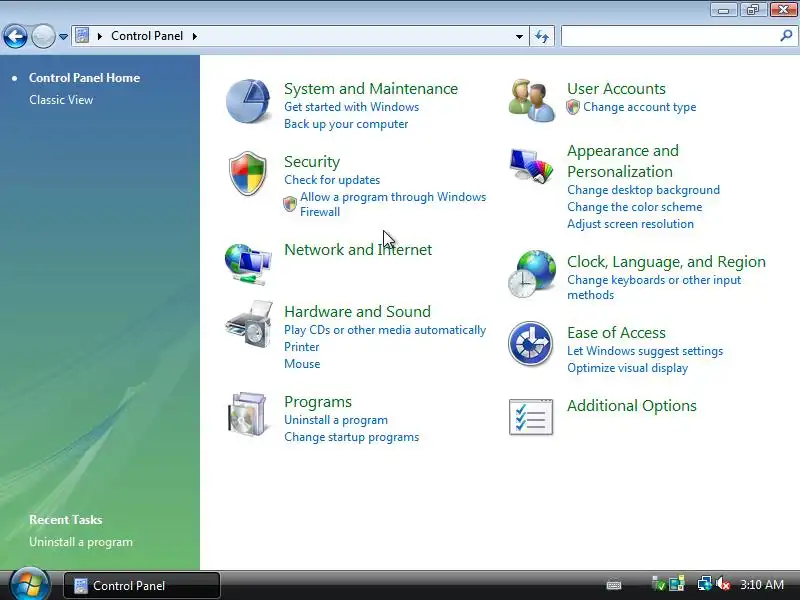Open the Security category heading

point(312,162)
